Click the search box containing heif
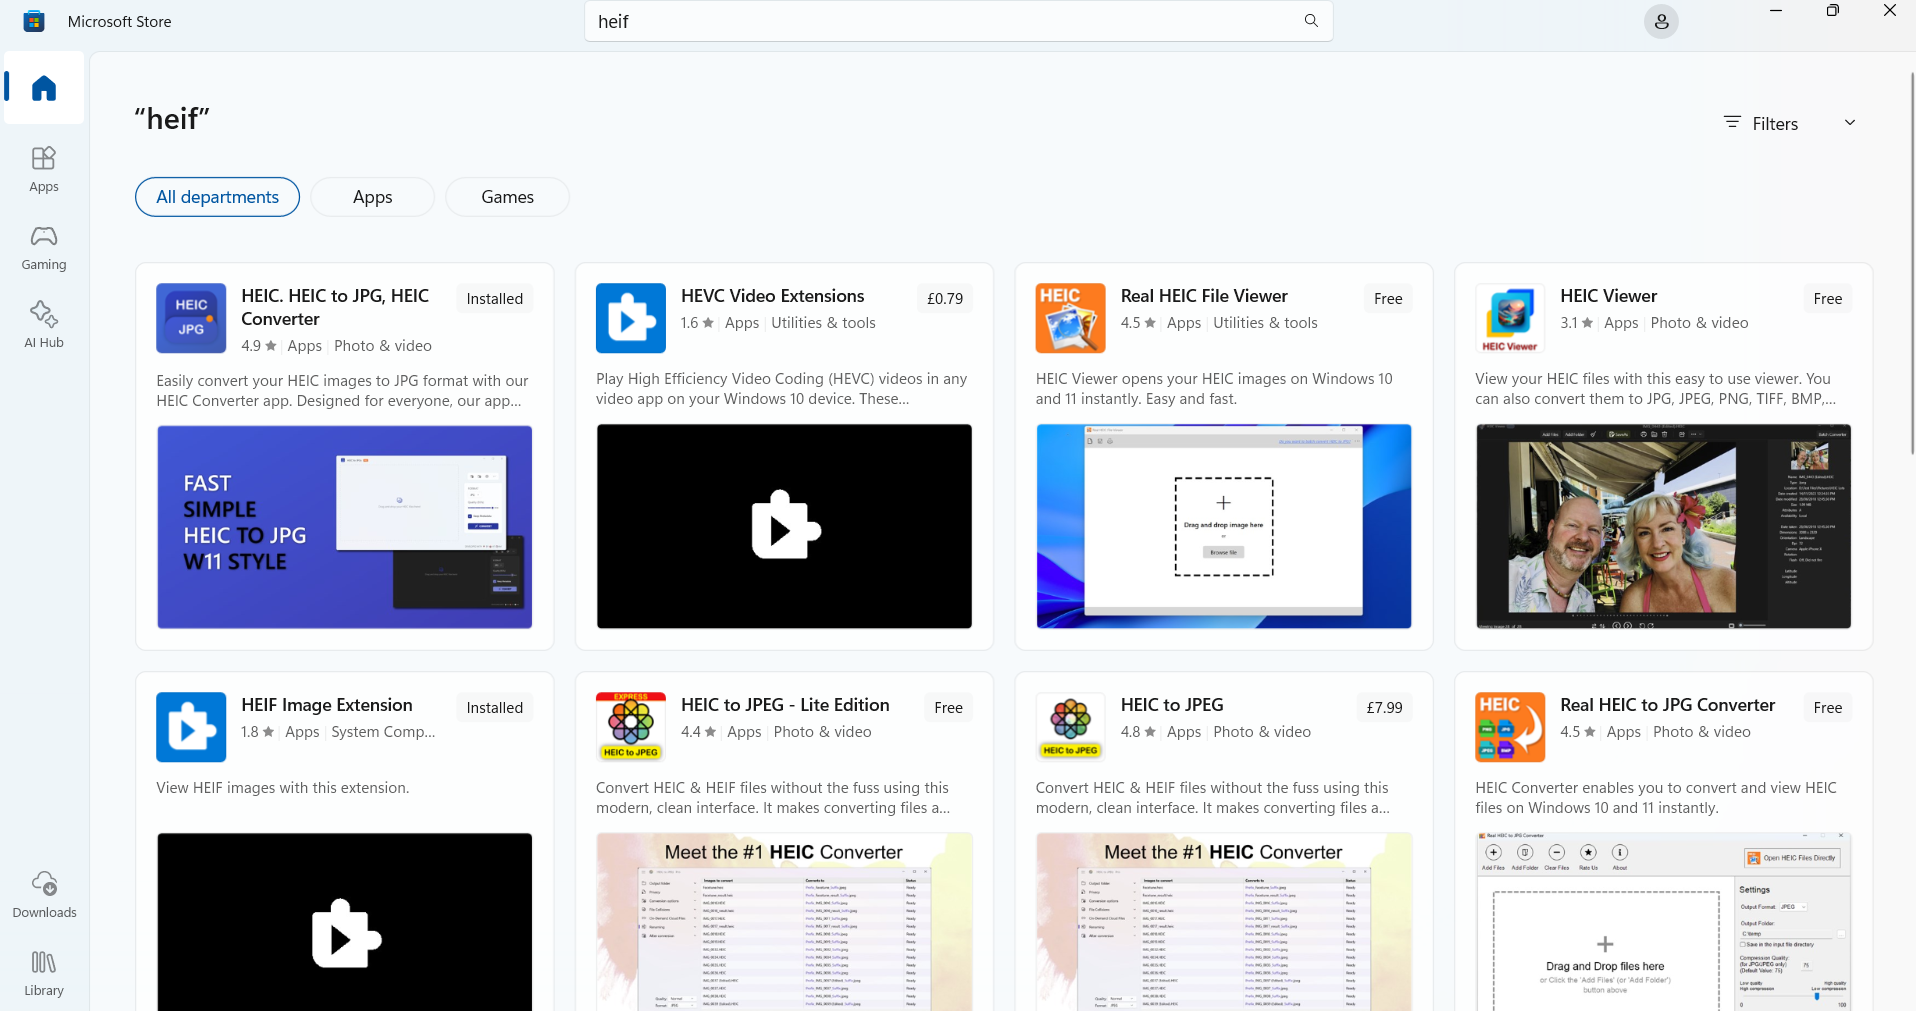 tap(958, 21)
